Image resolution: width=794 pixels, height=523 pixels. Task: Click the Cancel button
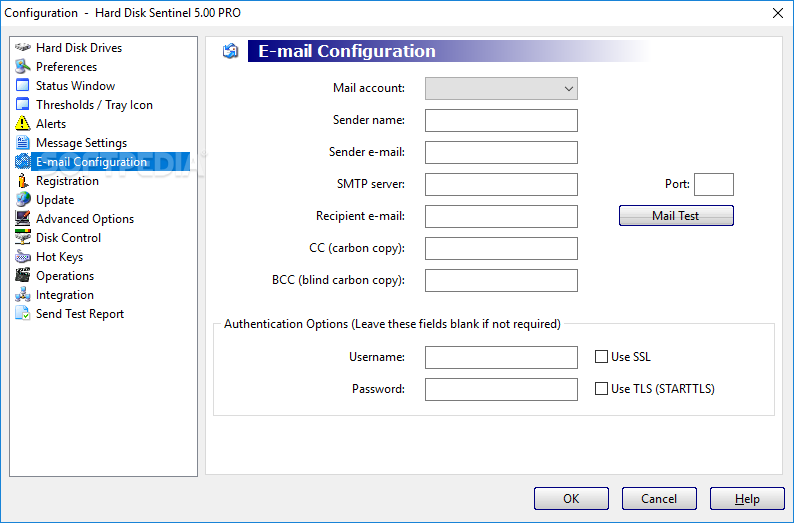pyautogui.click(x=659, y=499)
